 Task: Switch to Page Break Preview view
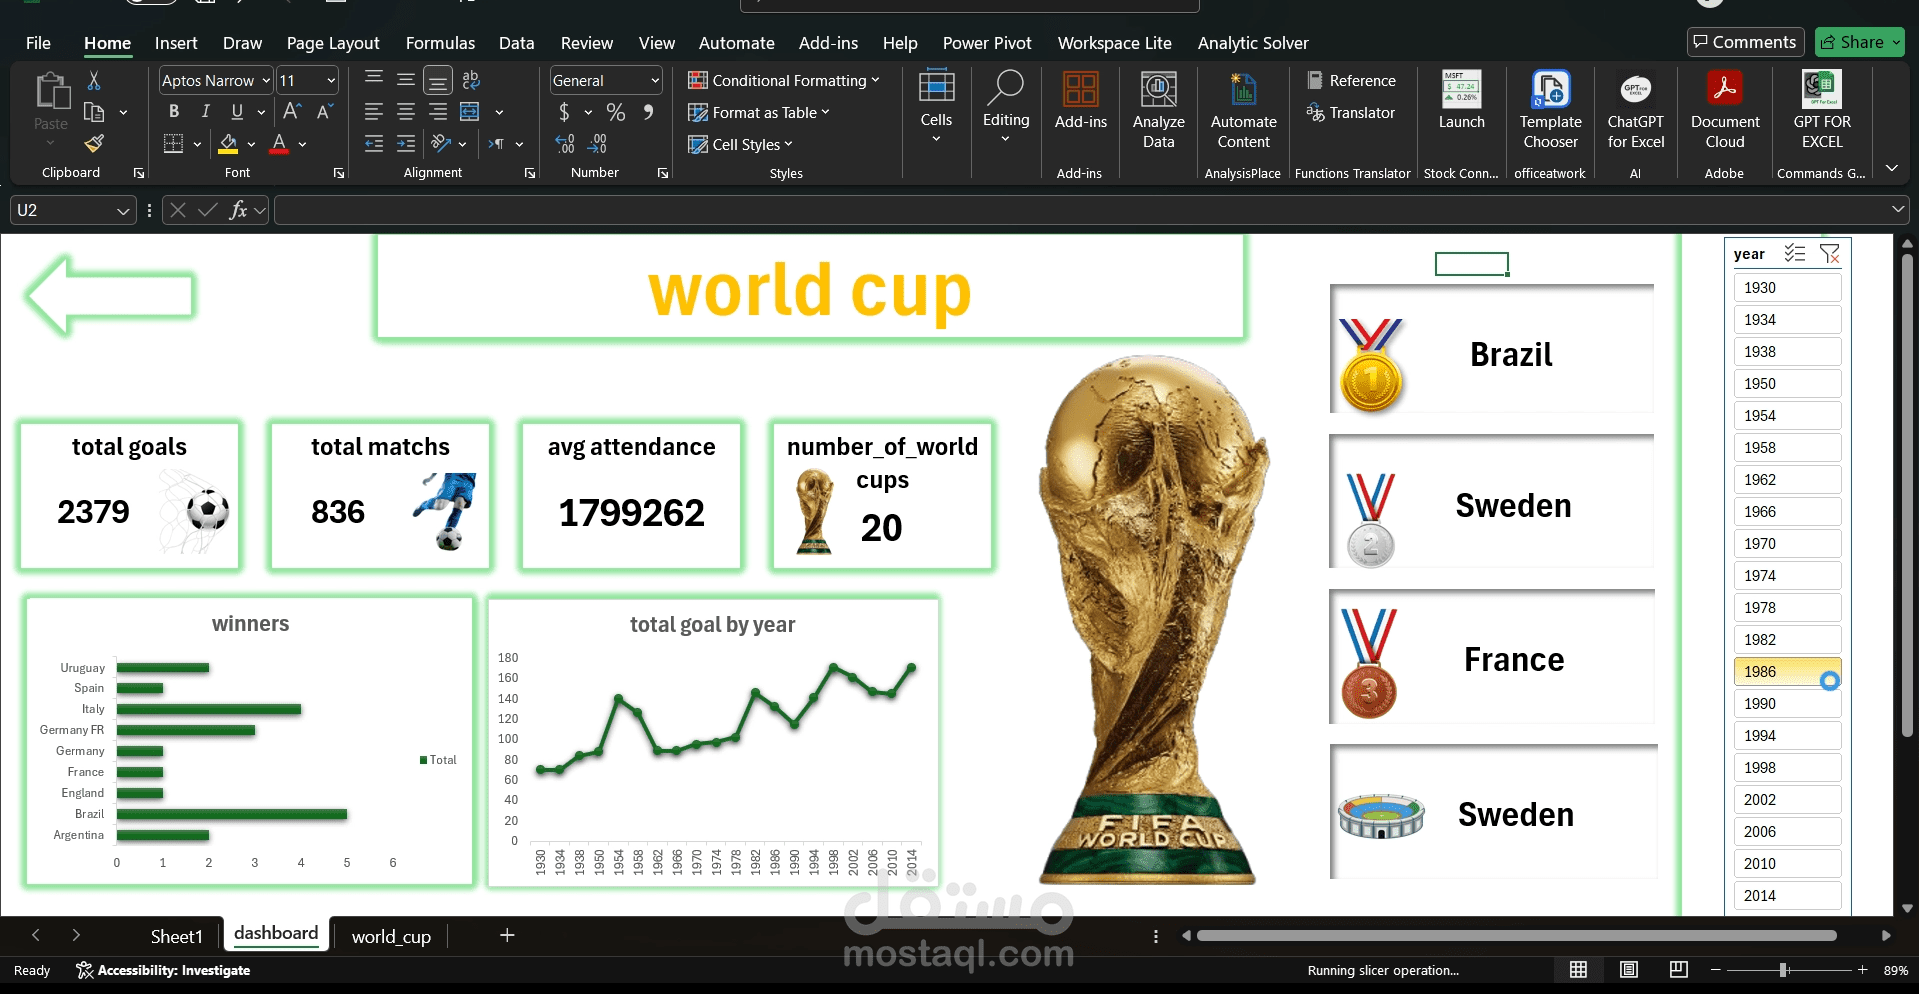click(1678, 969)
